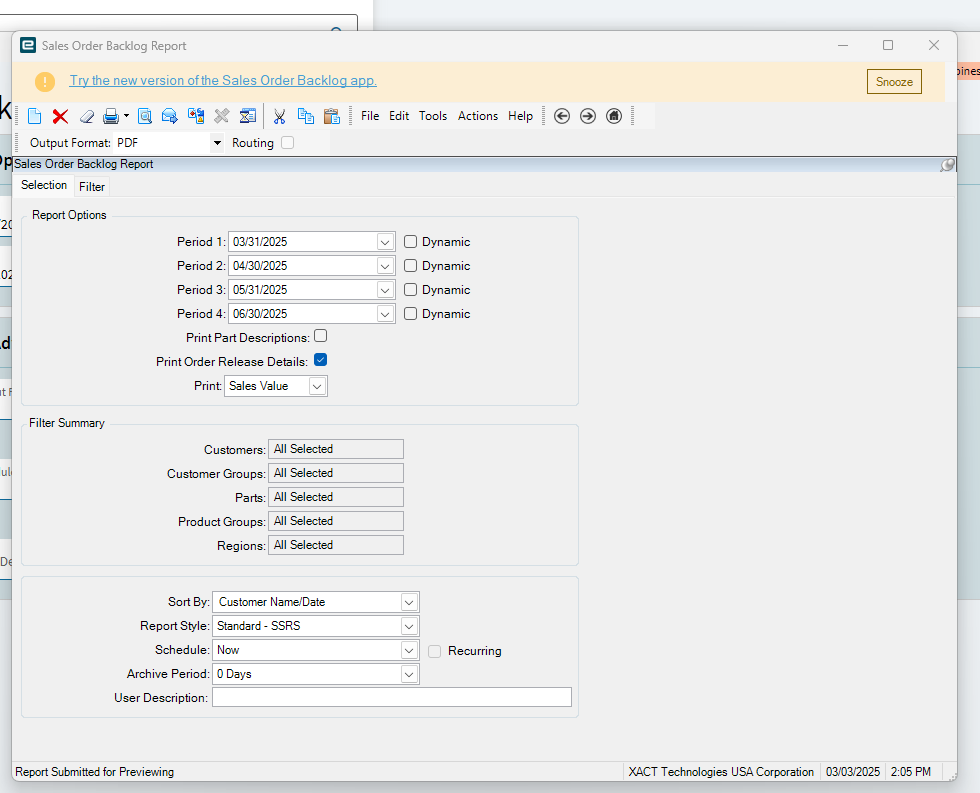Open the Print icon's dropdown arrow
The height and width of the screenshot is (793, 980).
pyautogui.click(x=126, y=116)
